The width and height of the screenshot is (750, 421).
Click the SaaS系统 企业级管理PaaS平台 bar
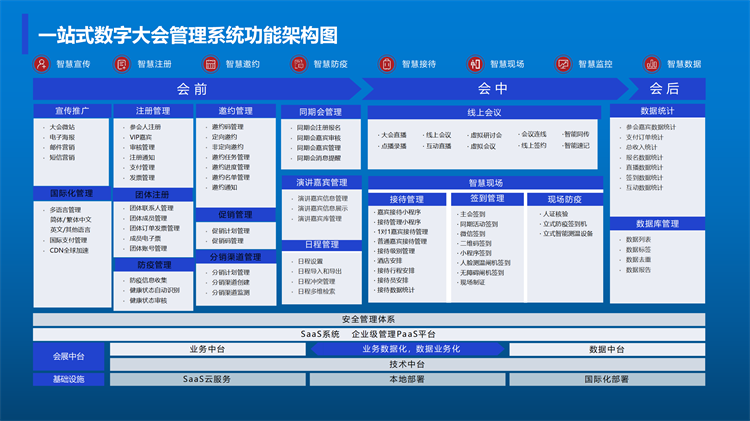(369, 334)
